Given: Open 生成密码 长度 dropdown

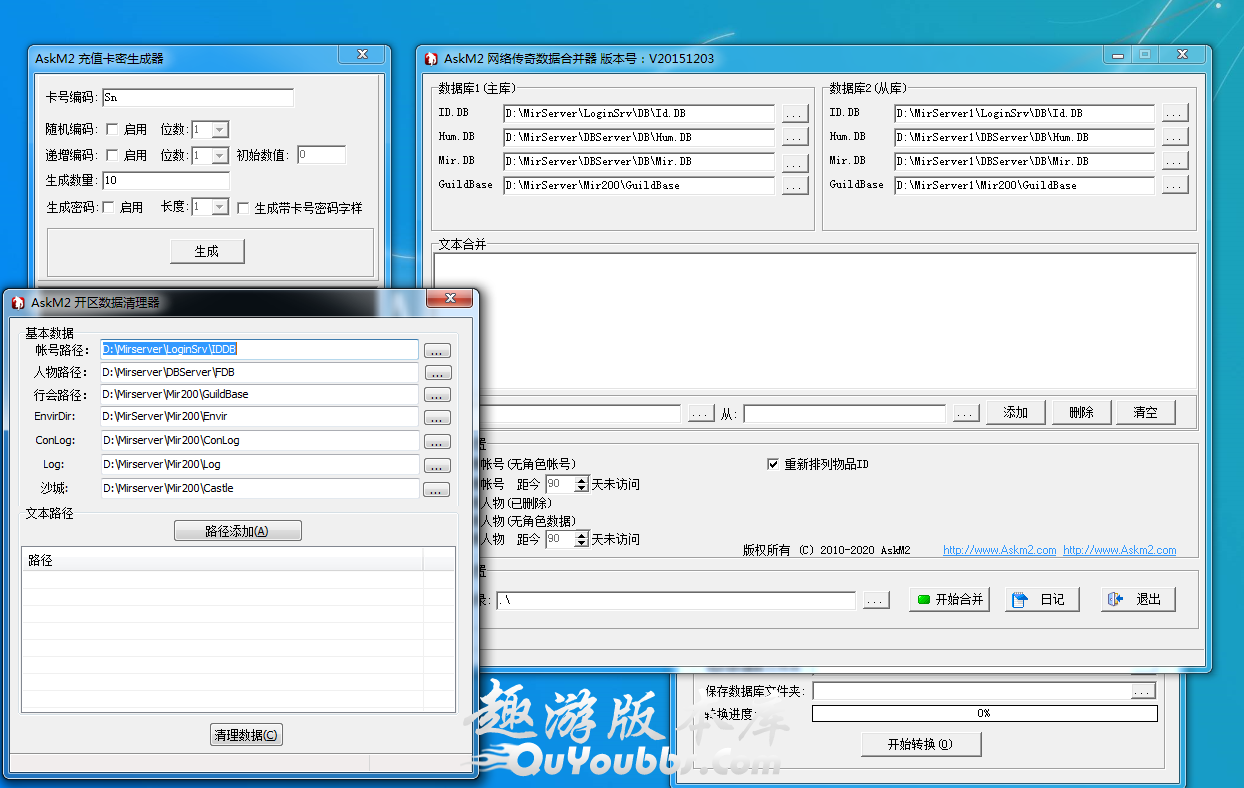Looking at the screenshot, I should pos(220,207).
